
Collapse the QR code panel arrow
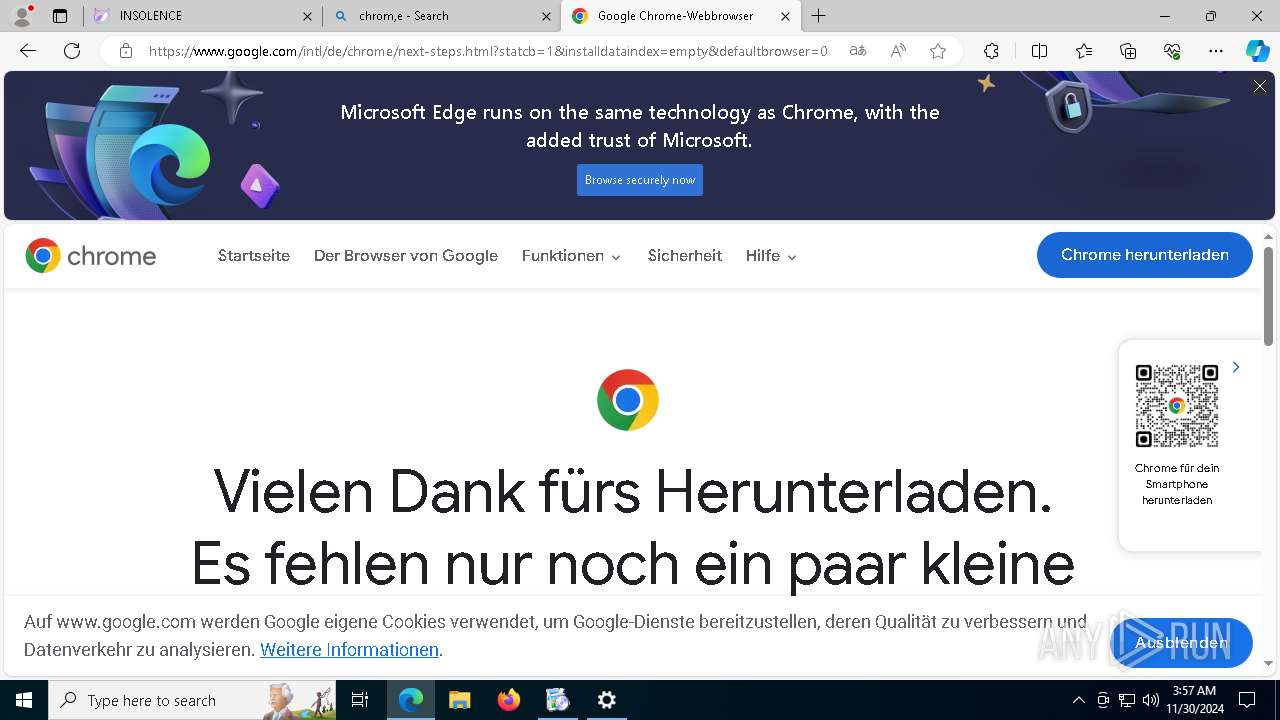click(1236, 367)
